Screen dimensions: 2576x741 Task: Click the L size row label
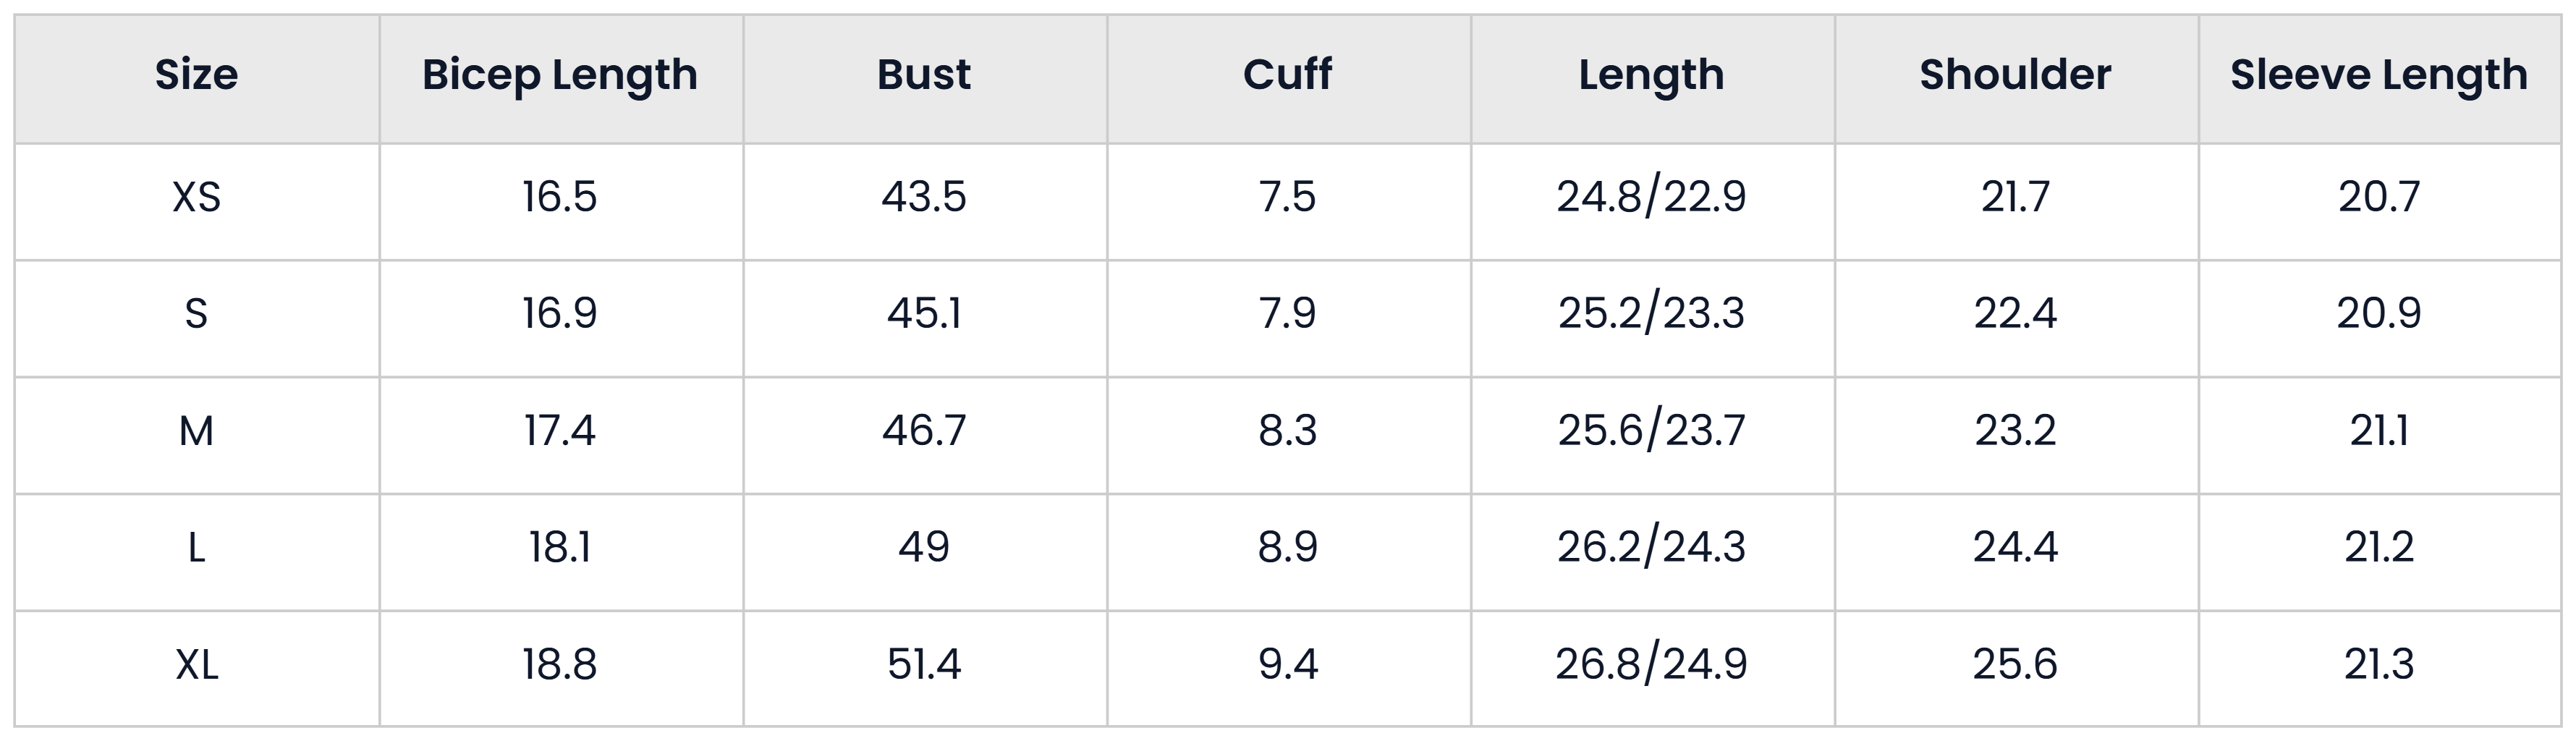coord(196,548)
